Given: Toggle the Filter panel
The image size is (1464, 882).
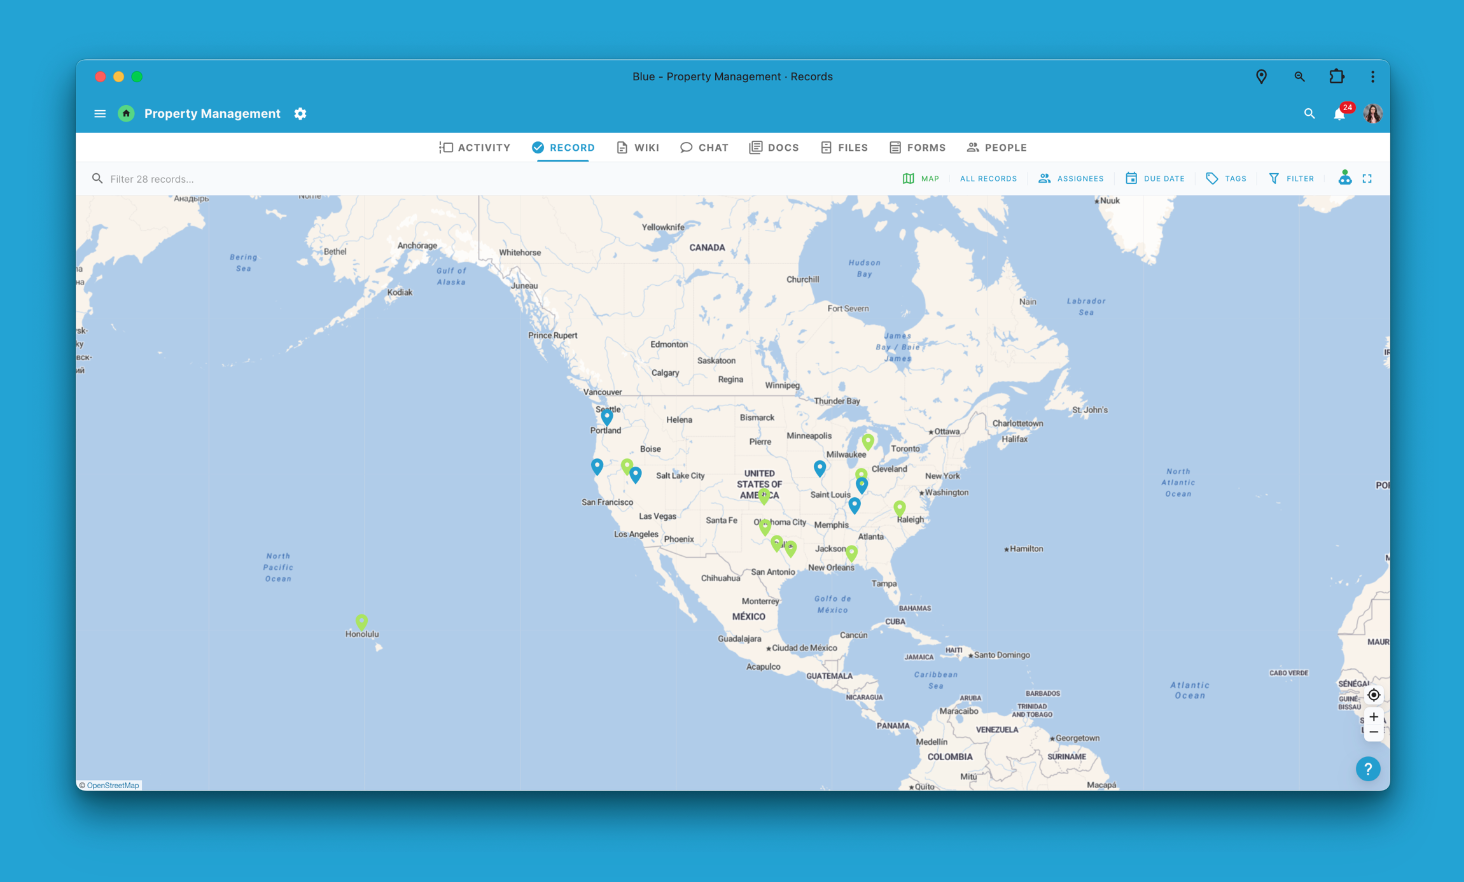Looking at the screenshot, I should 1291,179.
